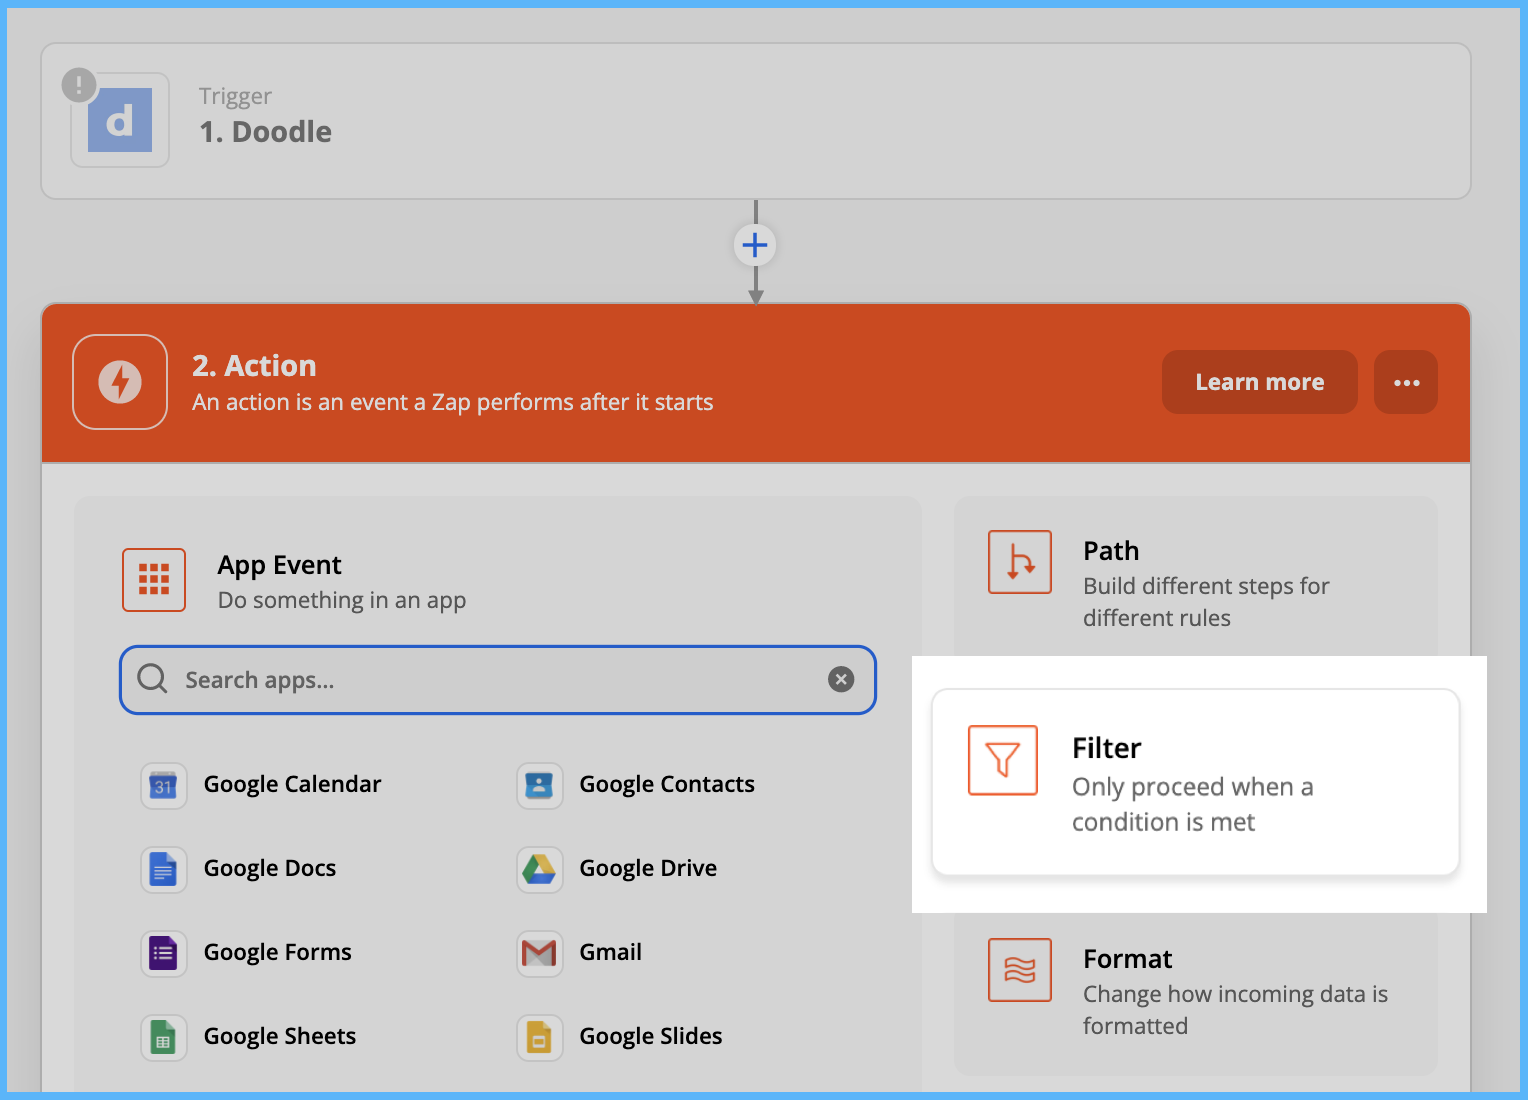This screenshot has width=1528, height=1100.
Task: Click the Path branching icon
Action: point(1020,562)
